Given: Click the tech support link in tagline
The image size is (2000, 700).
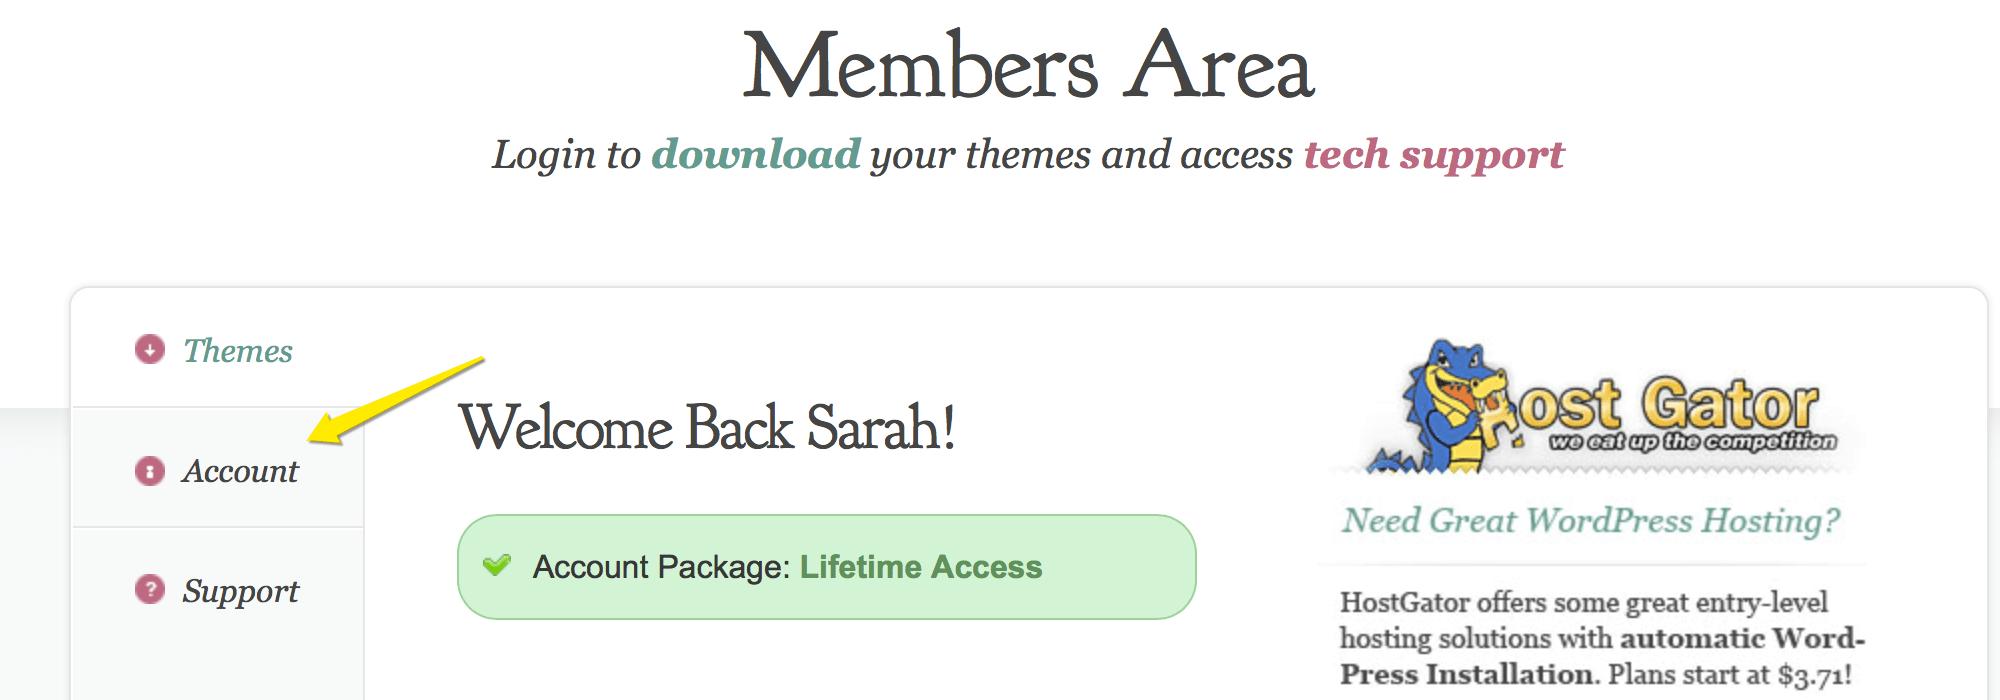Looking at the screenshot, I should (1434, 156).
